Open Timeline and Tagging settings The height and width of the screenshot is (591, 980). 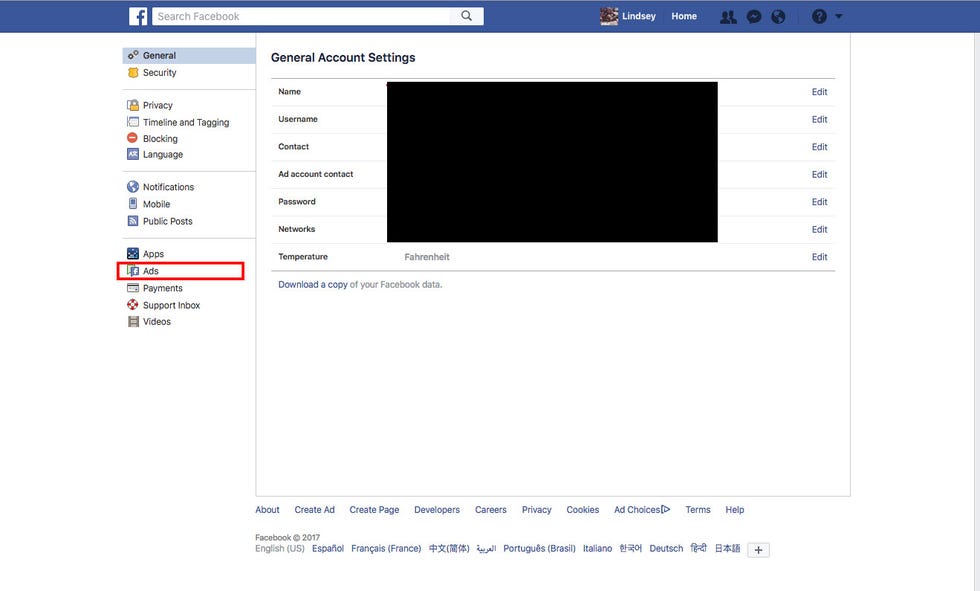click(186, 122)
